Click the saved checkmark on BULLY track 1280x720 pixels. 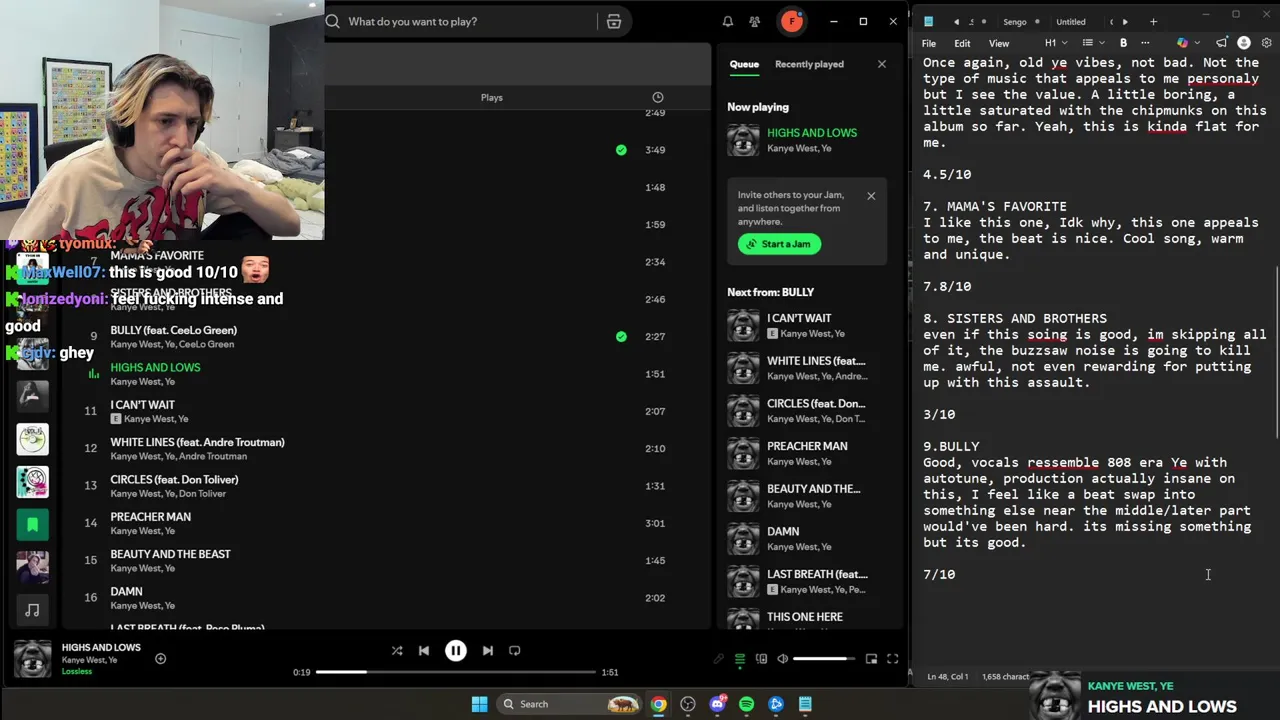pyautogui.click(x=621, y=337)
